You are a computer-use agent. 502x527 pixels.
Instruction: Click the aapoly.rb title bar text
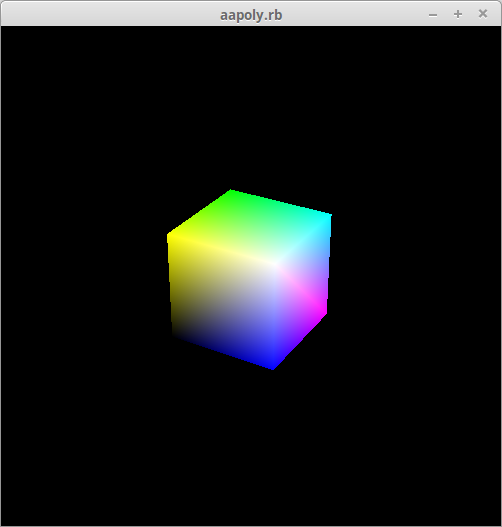pos(251,15)
